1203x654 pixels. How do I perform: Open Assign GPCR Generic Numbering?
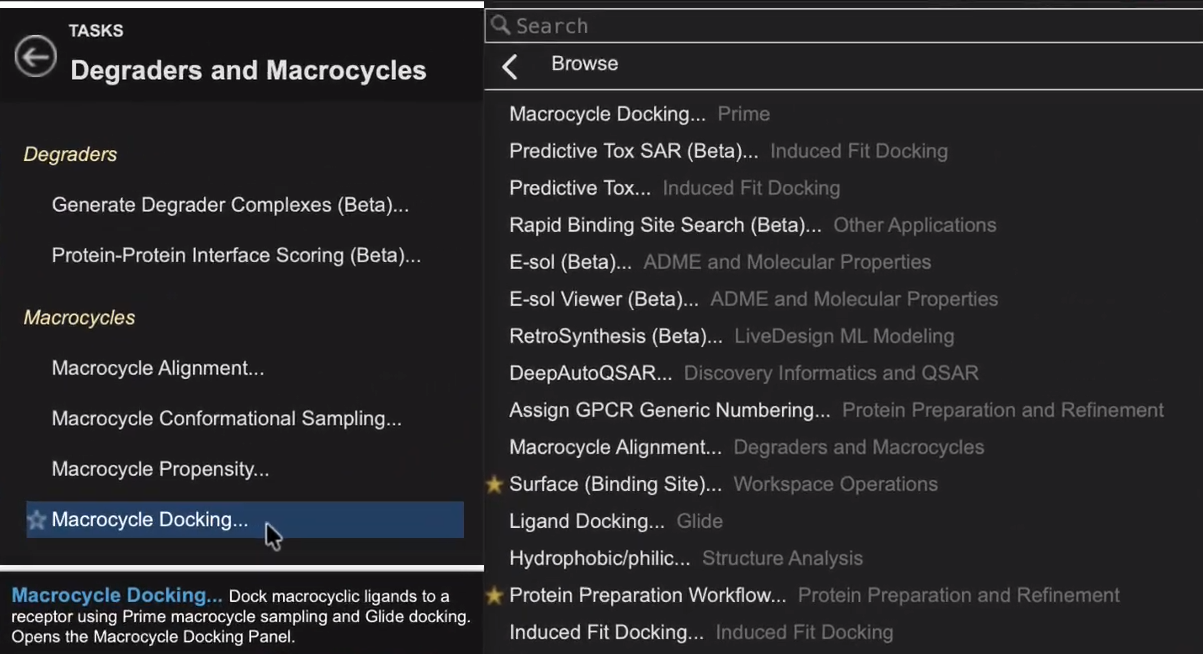(x=669, y=410)
